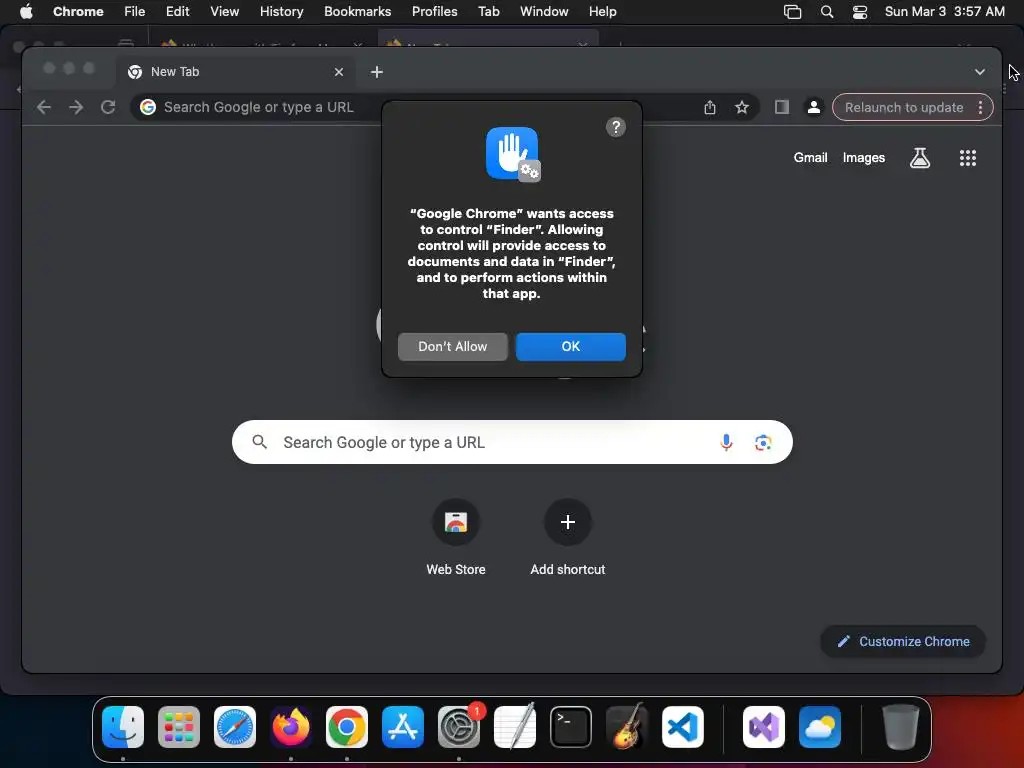Open the Weather app from the Dock
Screen dimensions: 1024x768
pyautogui.click(x=820, y=727)
